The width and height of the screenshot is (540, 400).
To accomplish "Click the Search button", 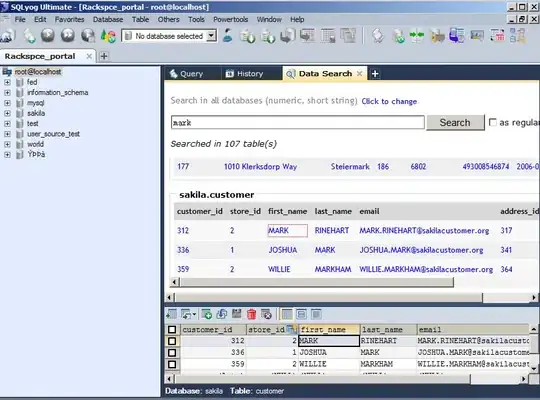I will [455, 123].
